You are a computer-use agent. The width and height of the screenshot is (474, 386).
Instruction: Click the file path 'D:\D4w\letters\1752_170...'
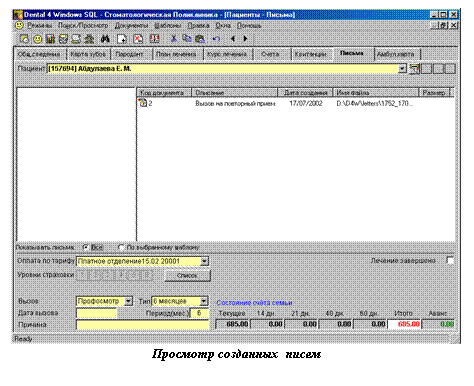click(x=375, y=103)
